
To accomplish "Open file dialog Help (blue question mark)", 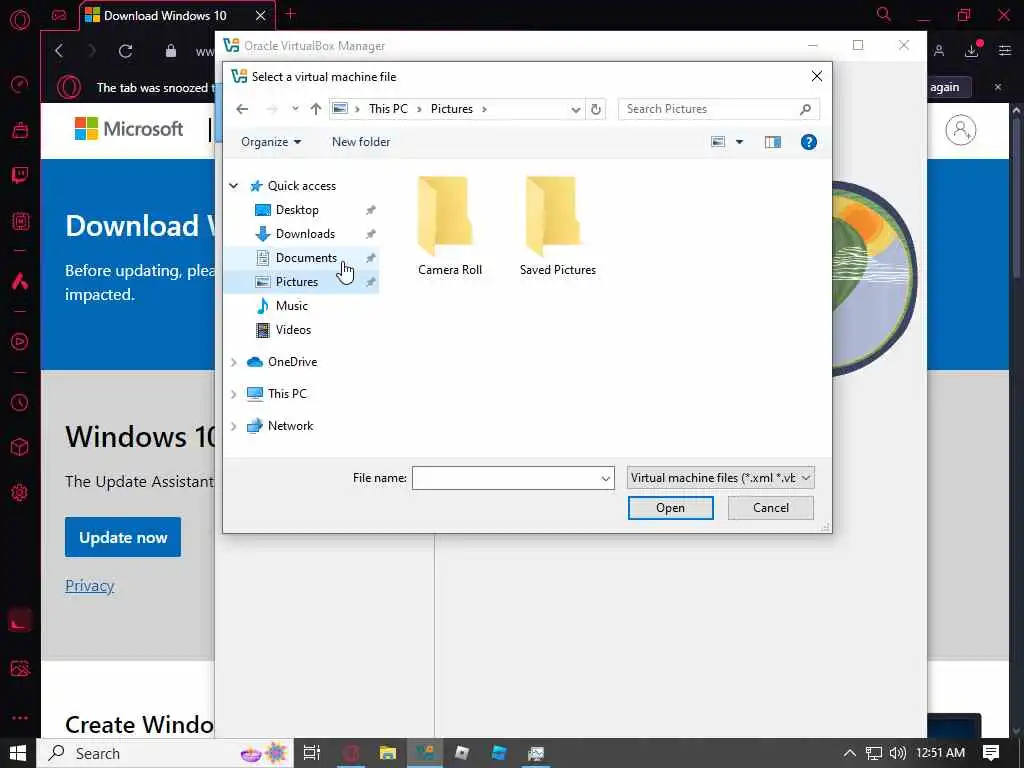I will (x=808, y=142).
